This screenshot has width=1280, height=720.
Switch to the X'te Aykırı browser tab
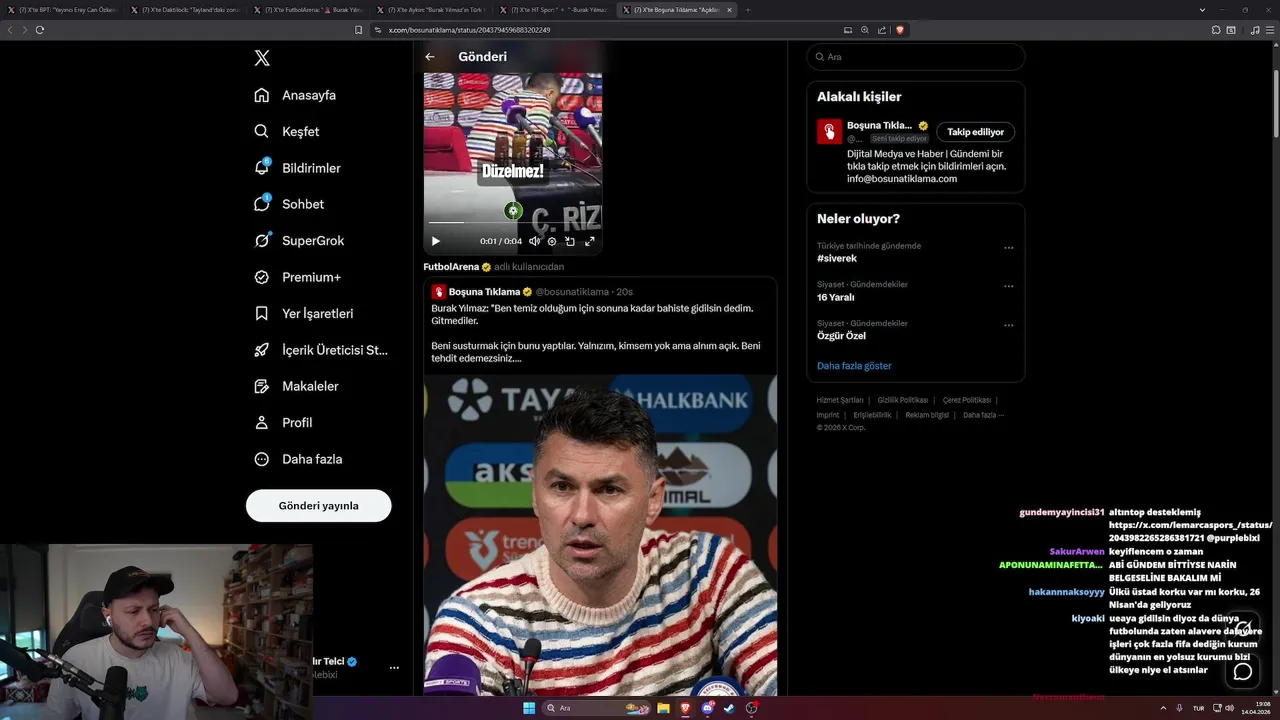point(431,9)
